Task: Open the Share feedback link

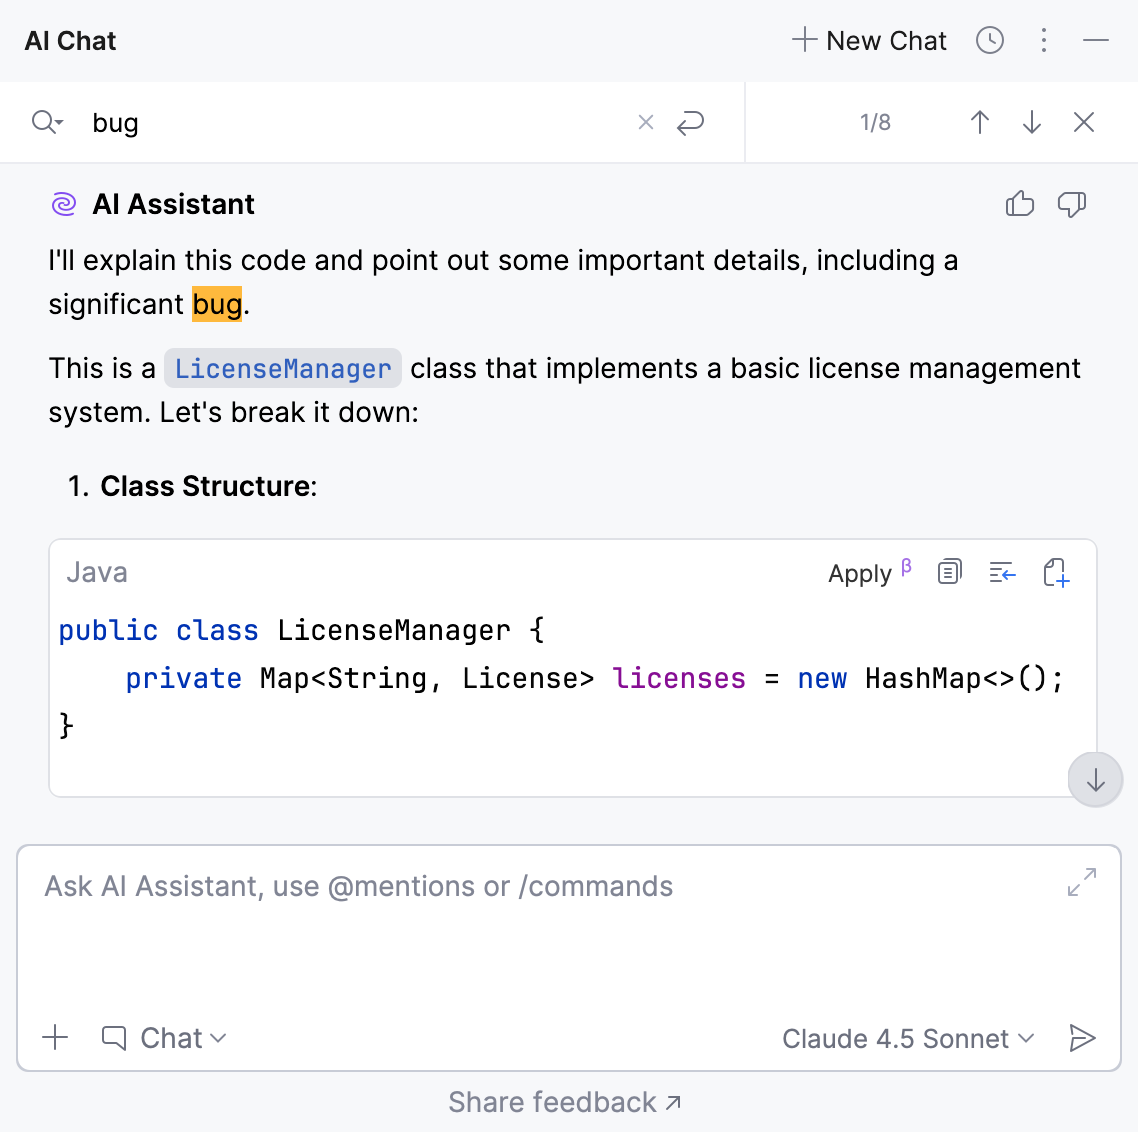Action: tap(563, 1101)
